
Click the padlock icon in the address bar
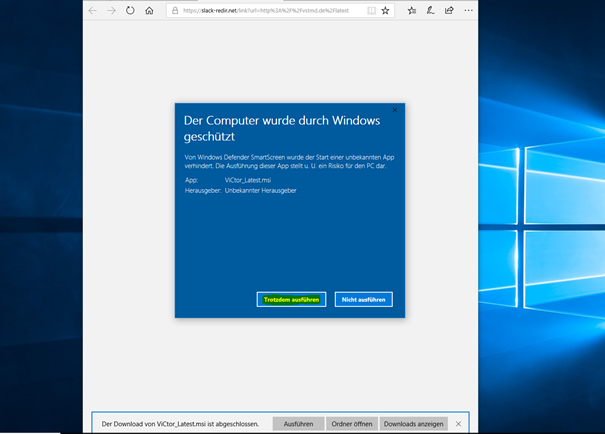click(x=175, y=11)
